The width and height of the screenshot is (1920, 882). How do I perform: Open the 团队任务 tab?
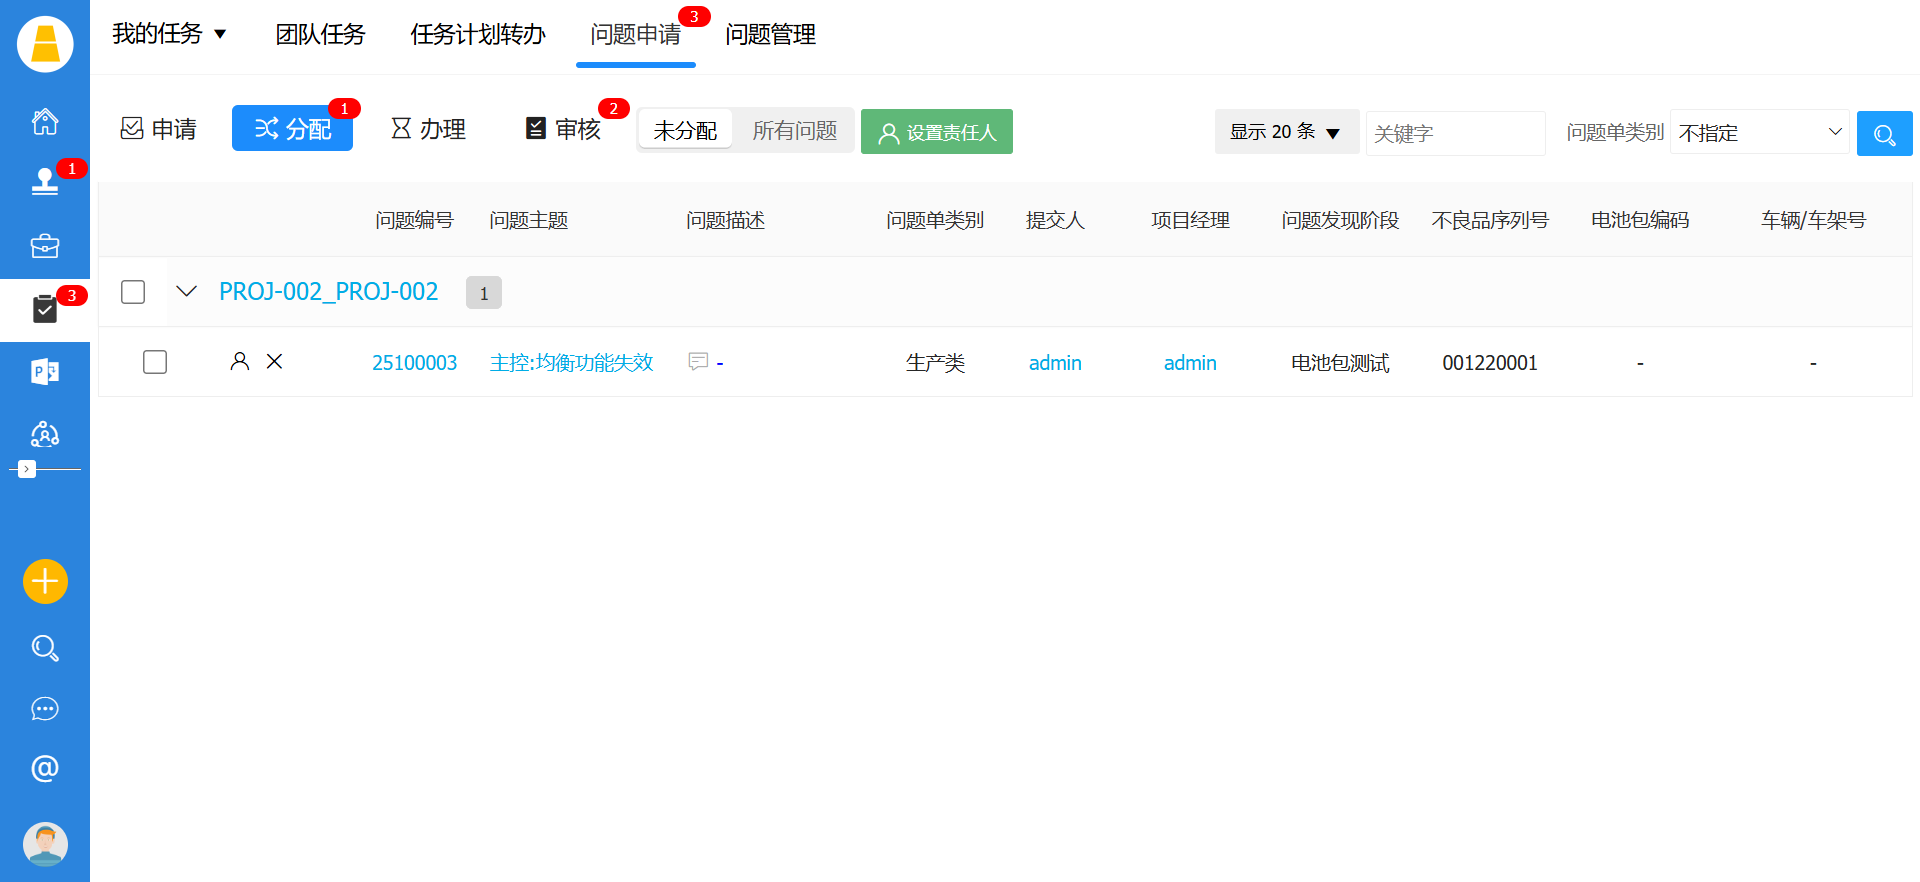(320, 35)
